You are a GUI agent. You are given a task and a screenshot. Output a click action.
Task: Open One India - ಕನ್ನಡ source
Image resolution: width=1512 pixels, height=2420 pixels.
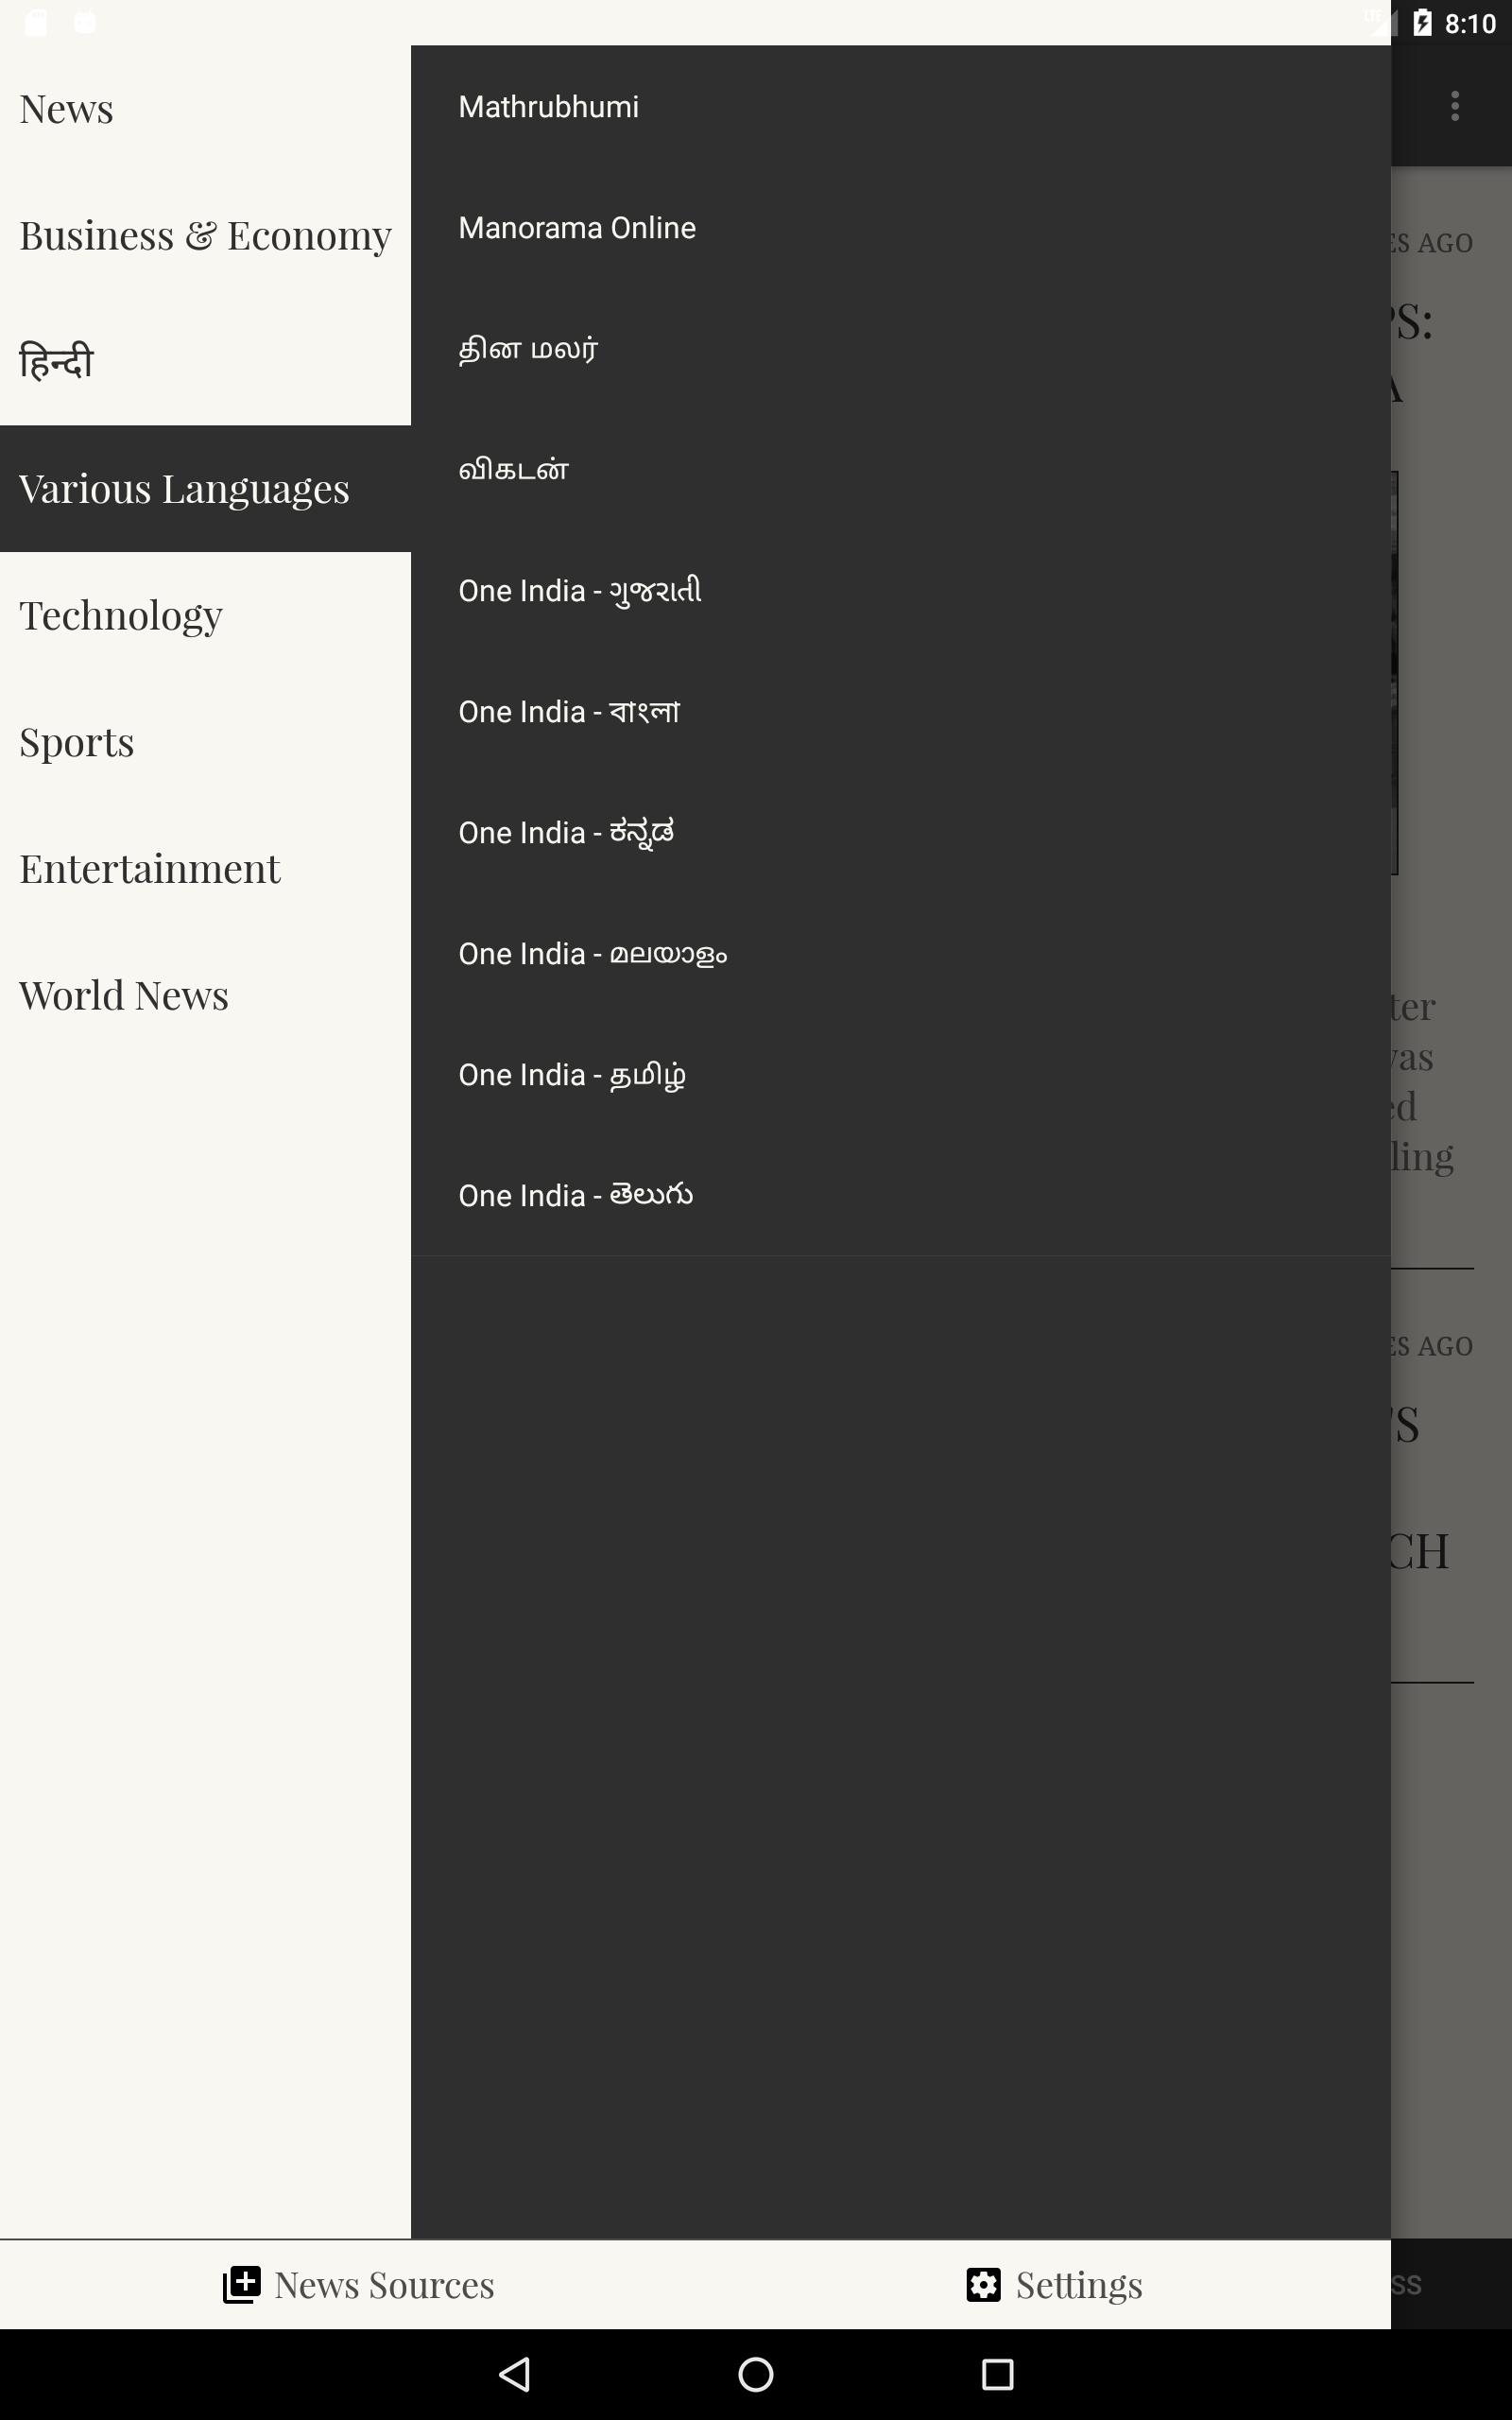(x=900, y=833)
